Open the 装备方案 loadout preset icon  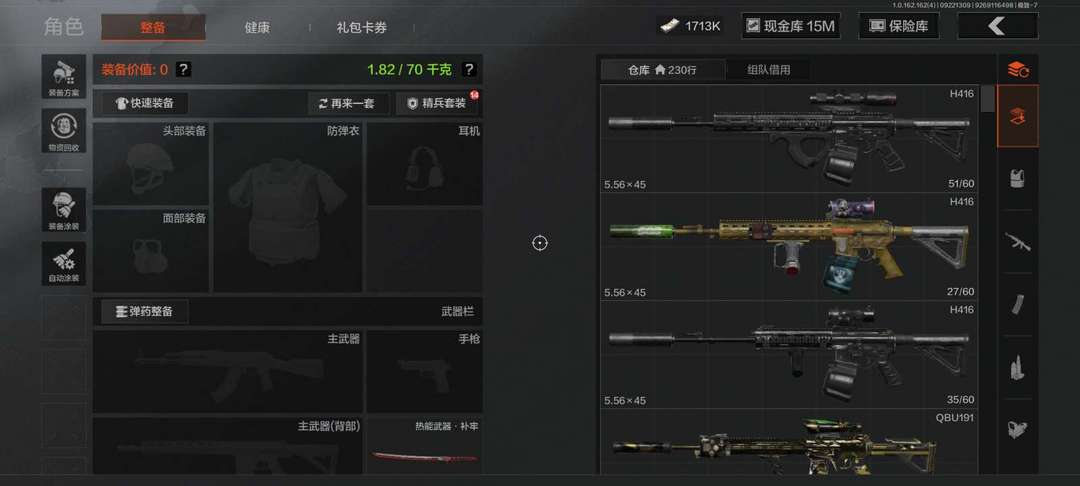[63, 76]
